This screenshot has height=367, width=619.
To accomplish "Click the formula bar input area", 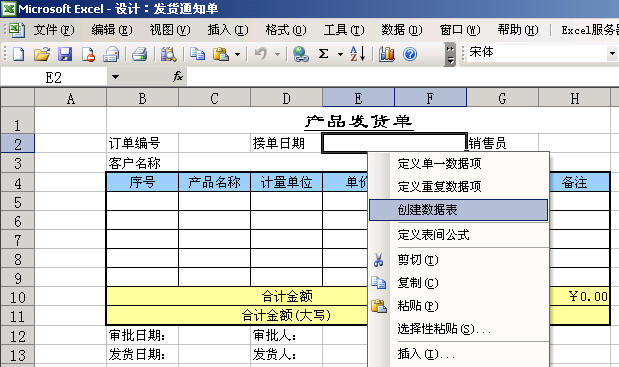I will [x=403, y=77].
